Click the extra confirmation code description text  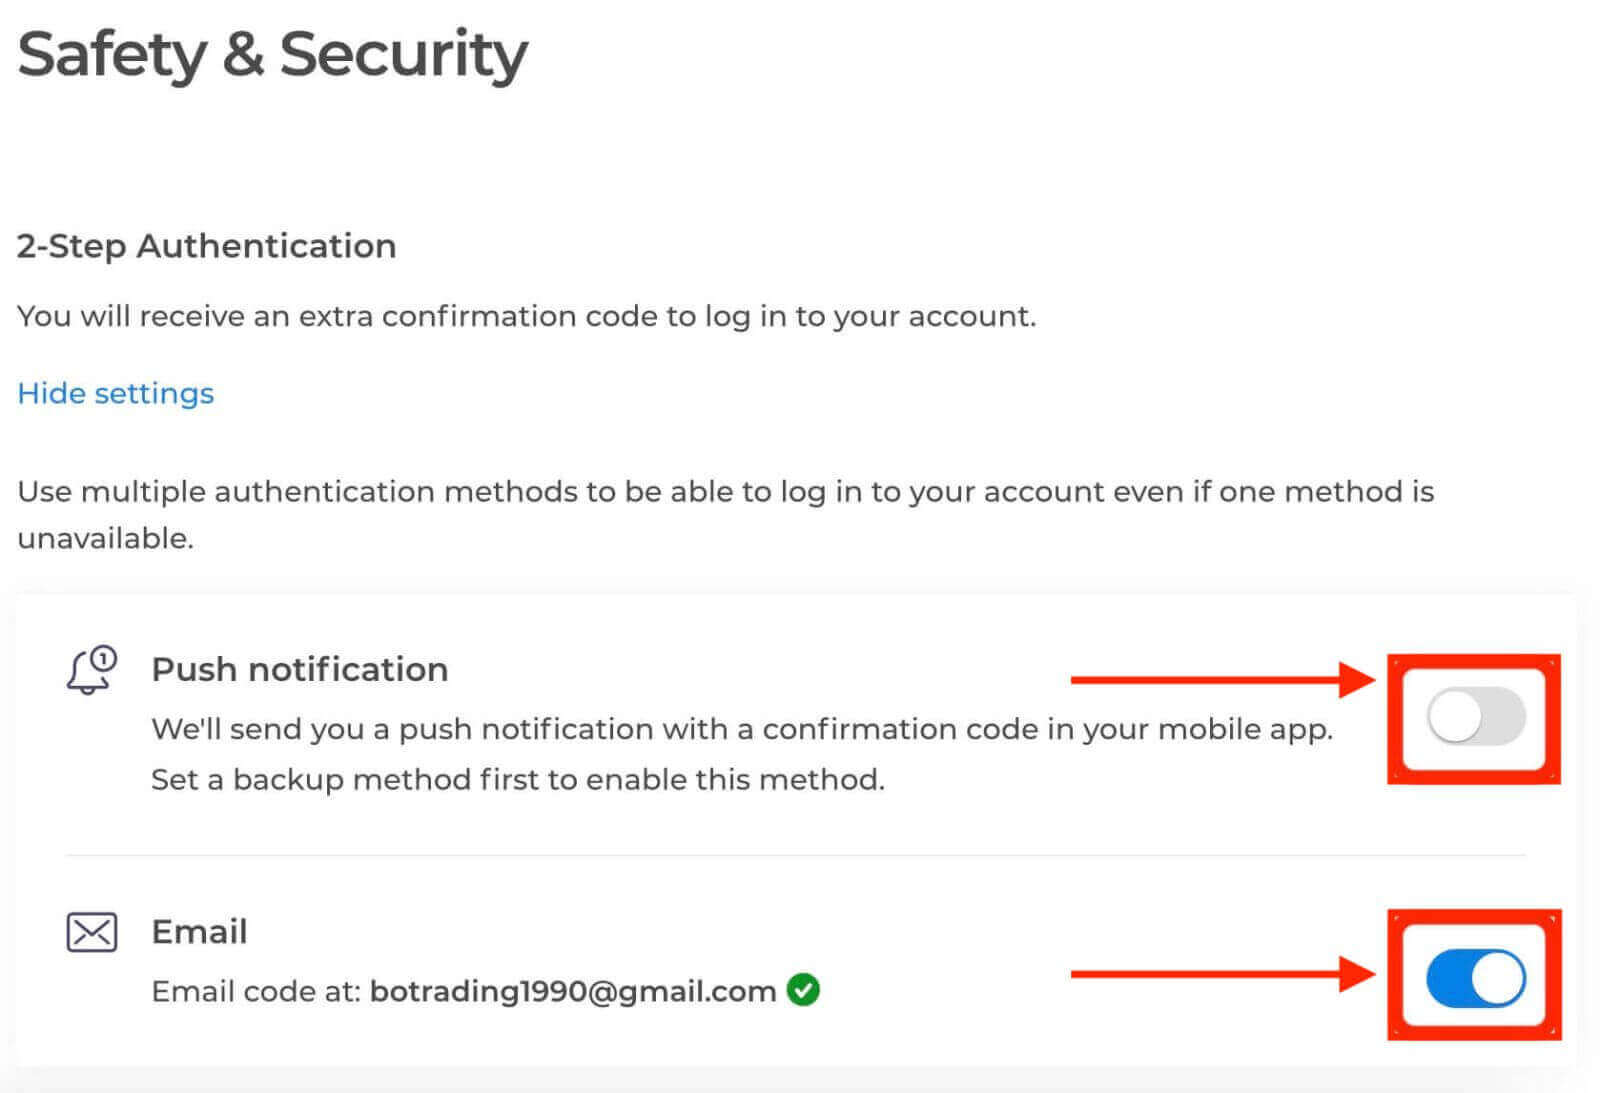pyautogui.click(x=526, y=316)
